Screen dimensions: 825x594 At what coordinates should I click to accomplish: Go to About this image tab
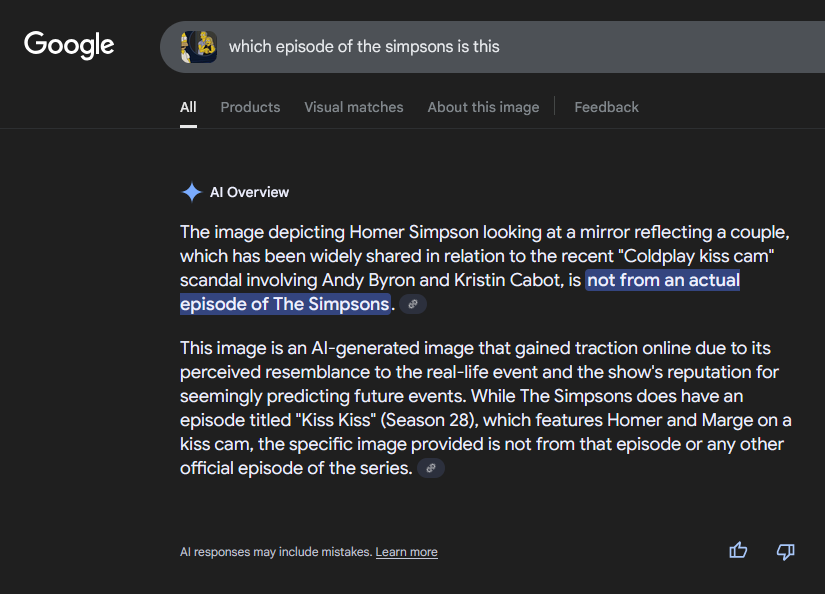(x=483, y=107)
